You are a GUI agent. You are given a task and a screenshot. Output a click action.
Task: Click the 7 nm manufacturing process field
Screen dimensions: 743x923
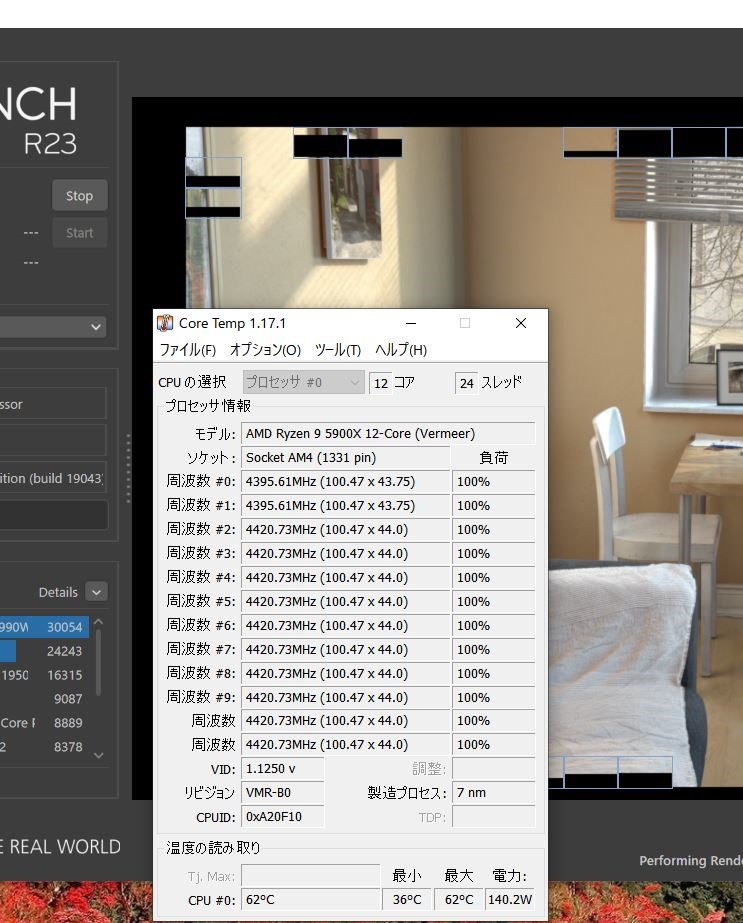pyautogui.click(x=493, y=793)
